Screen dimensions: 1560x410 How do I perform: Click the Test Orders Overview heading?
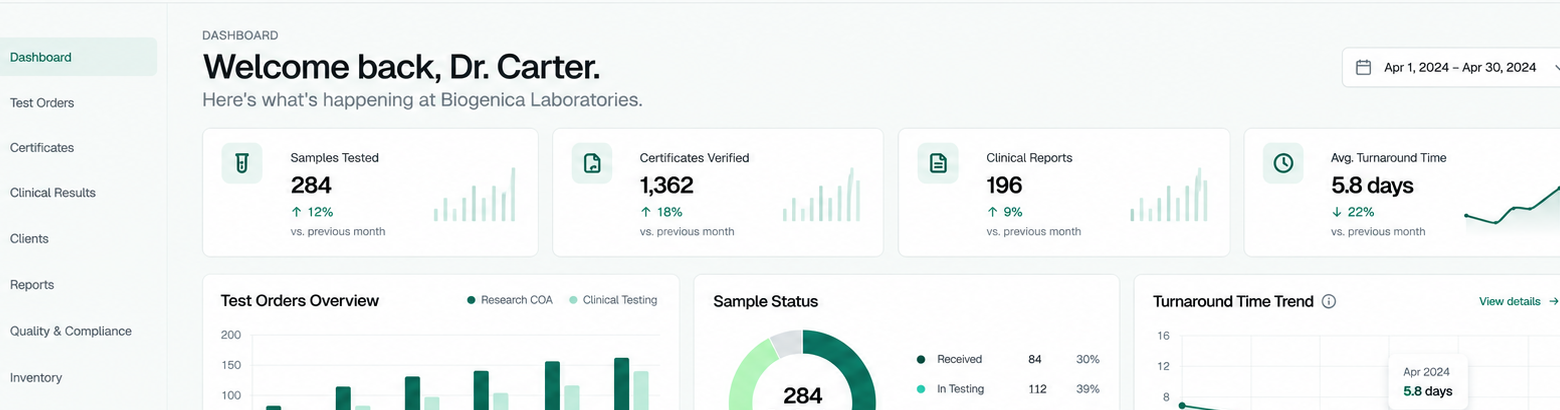coord(299,300)
